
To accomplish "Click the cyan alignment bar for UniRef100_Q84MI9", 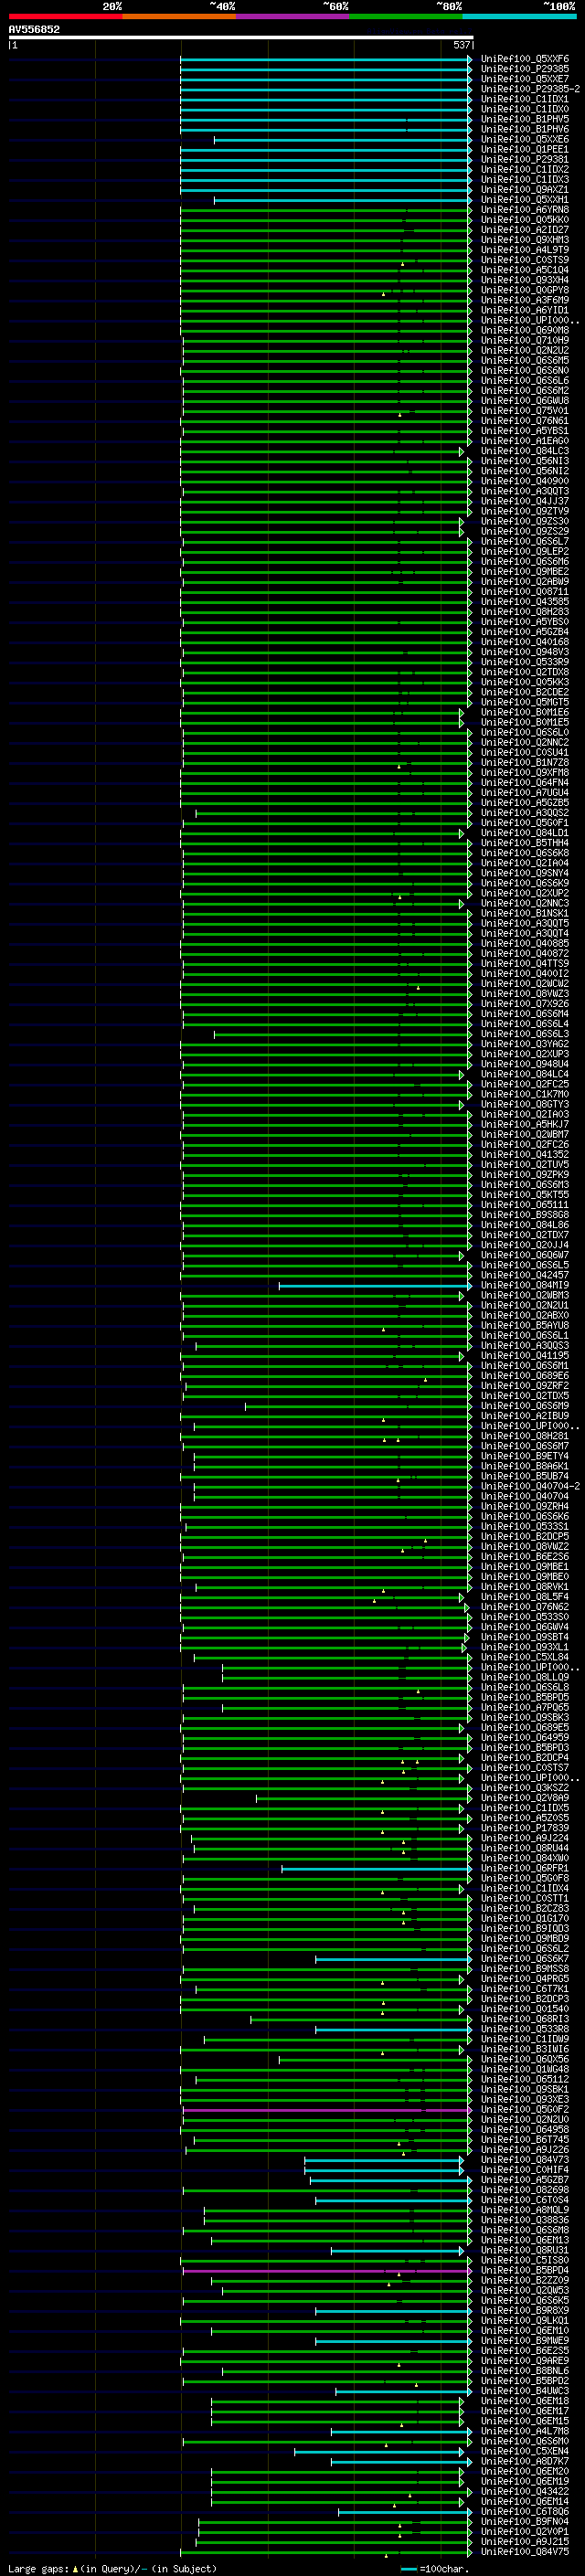I will (x=374, y=1285).
